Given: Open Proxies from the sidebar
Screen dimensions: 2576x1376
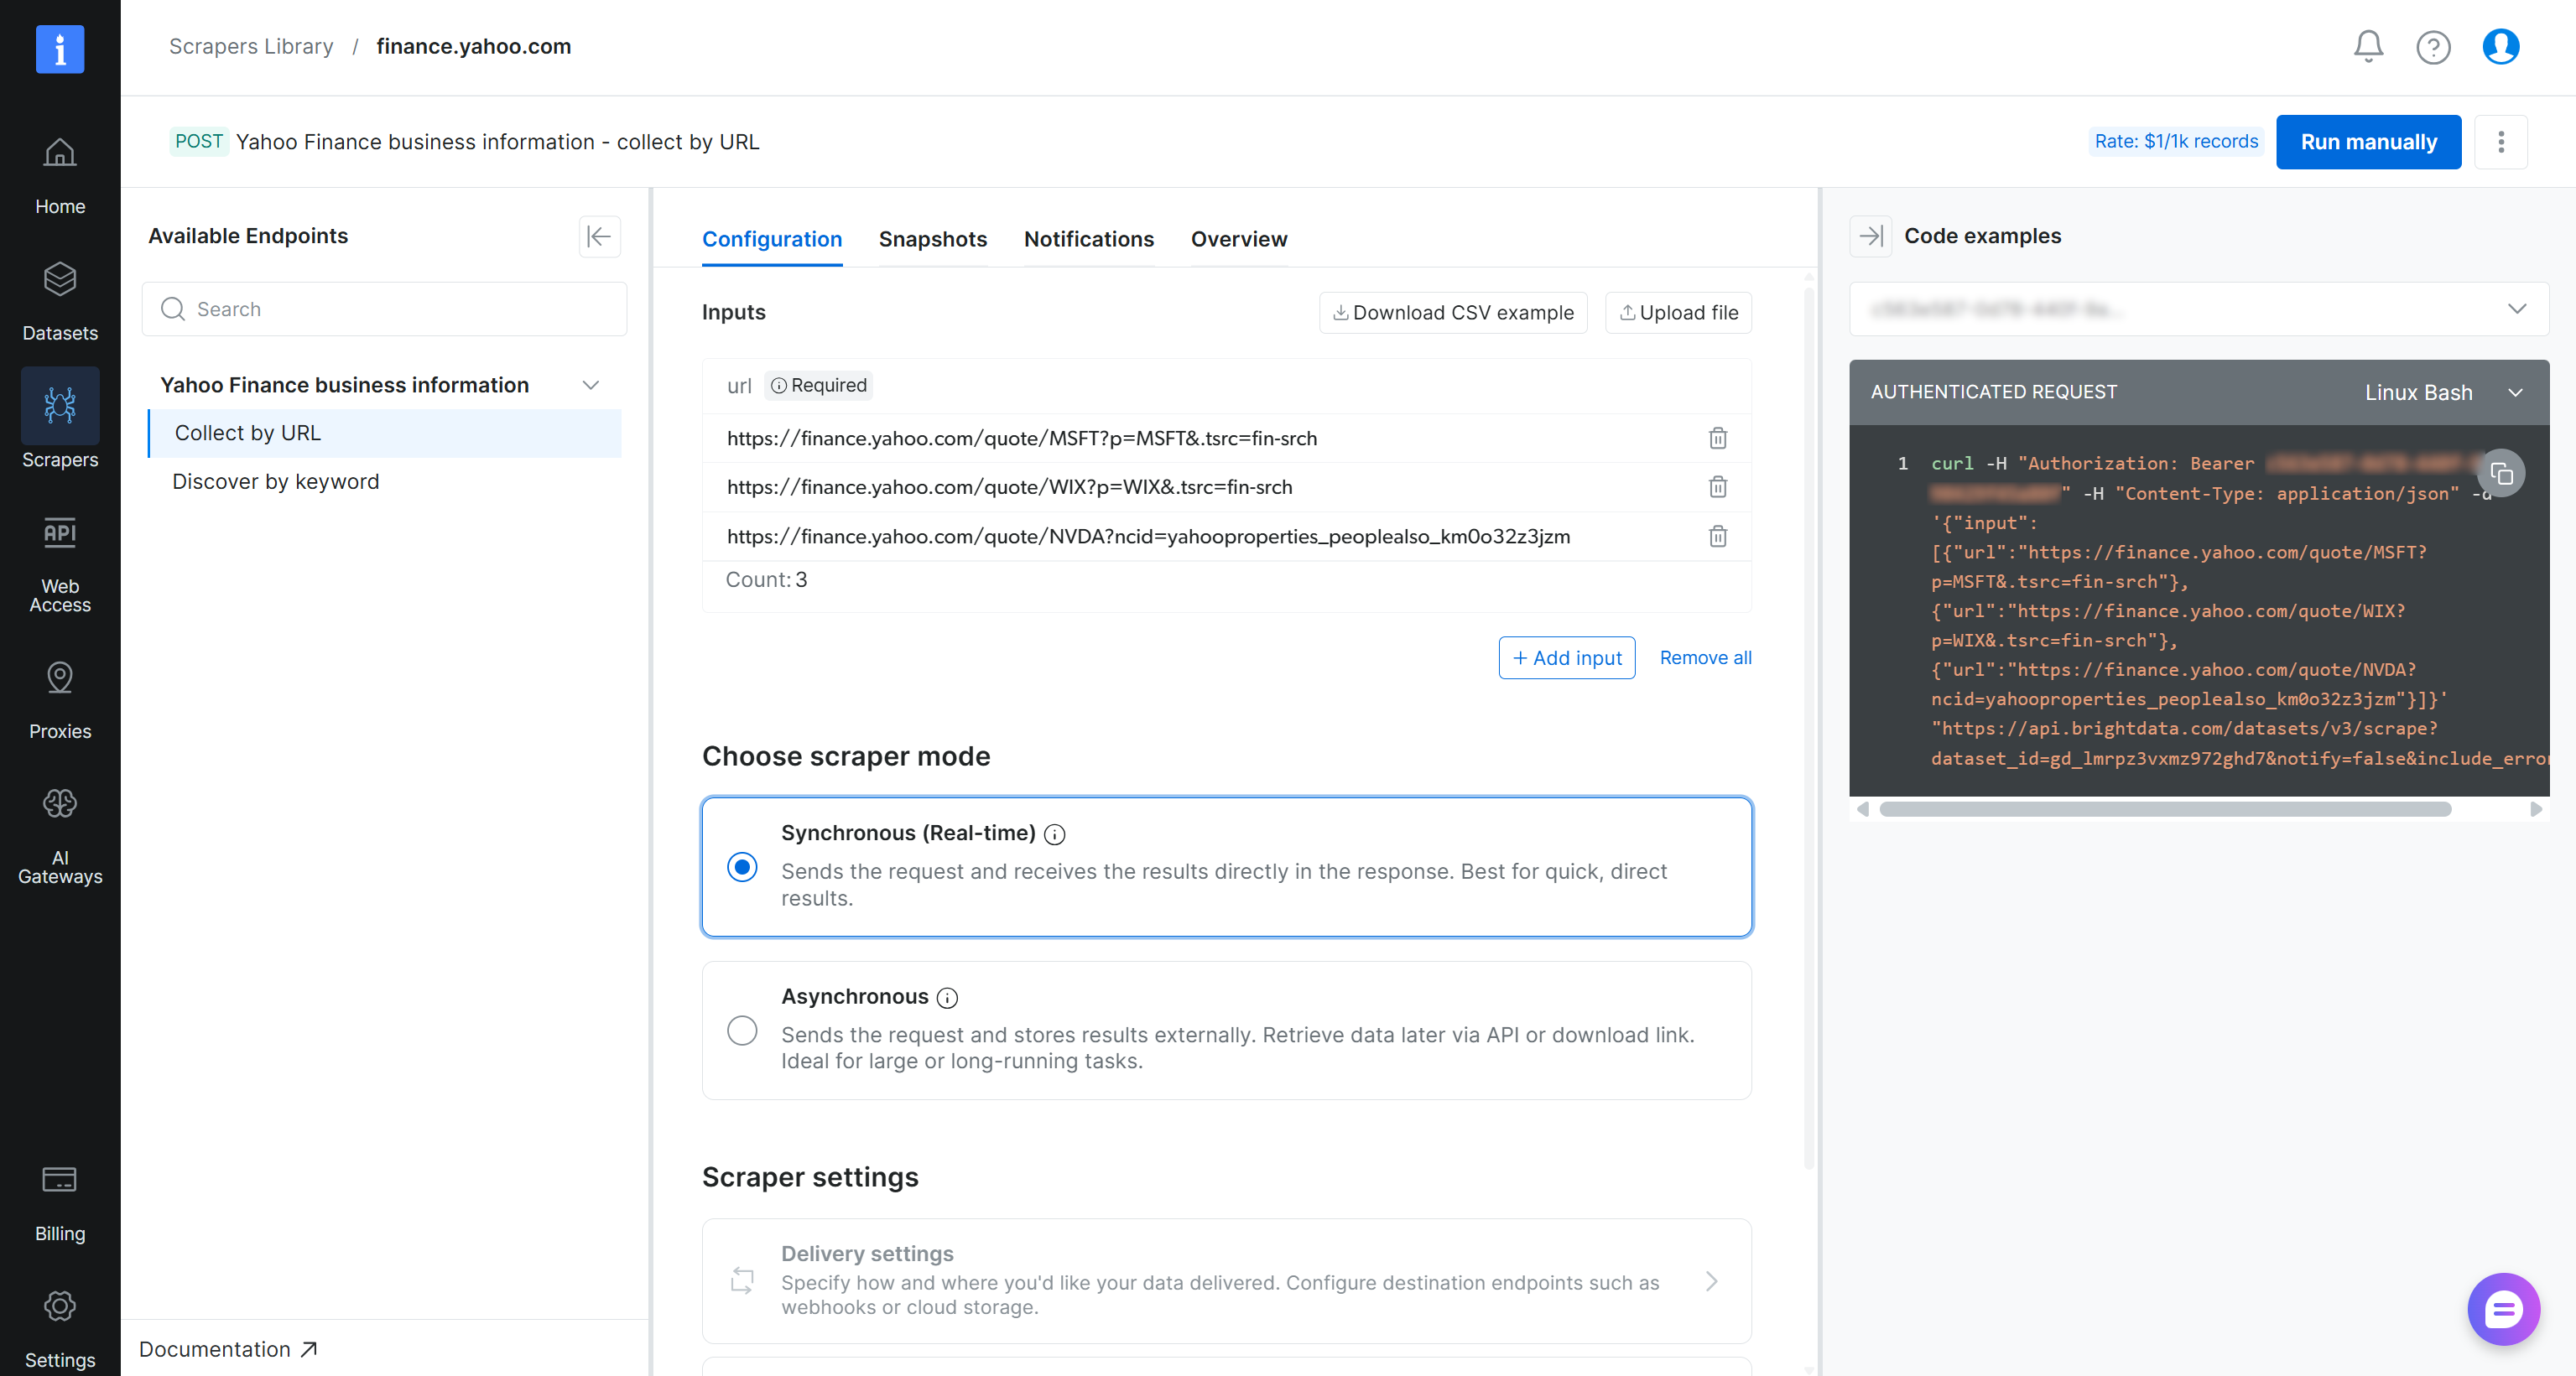Looking at the screenshot, I should (60, 700).
